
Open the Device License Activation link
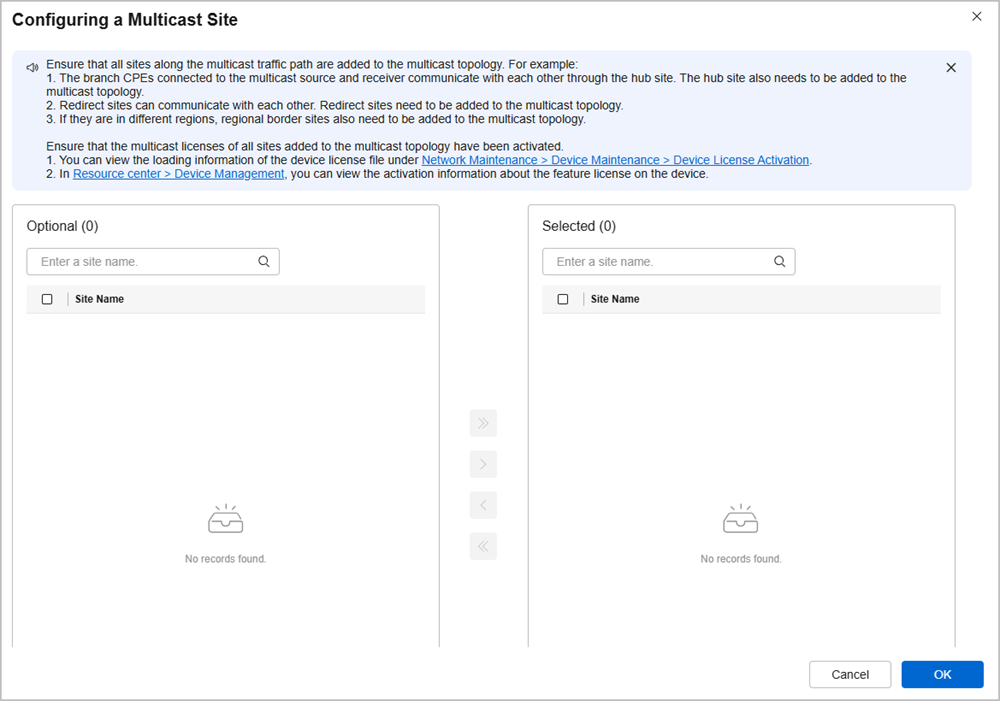615,160
